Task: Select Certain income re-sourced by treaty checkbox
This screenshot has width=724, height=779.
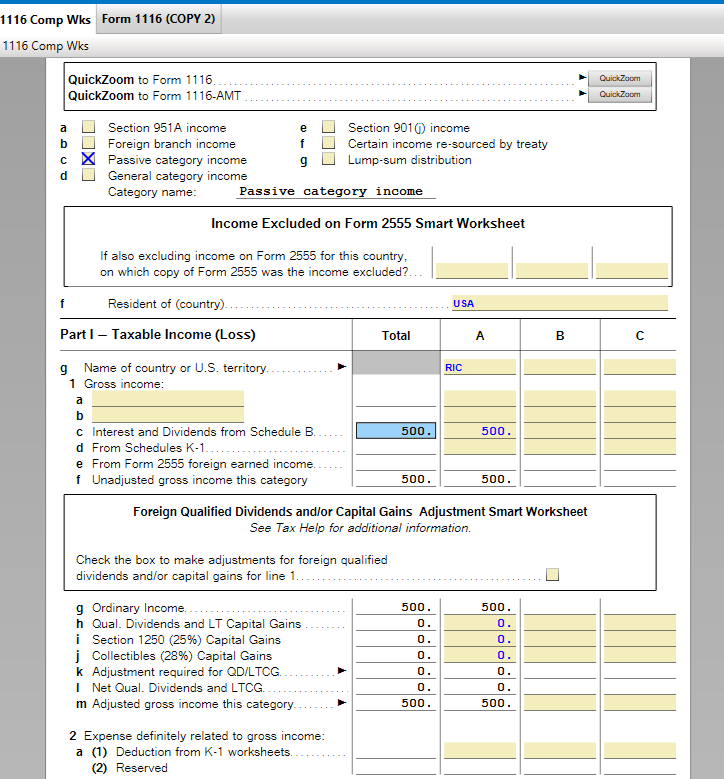Action: [328, 144]
